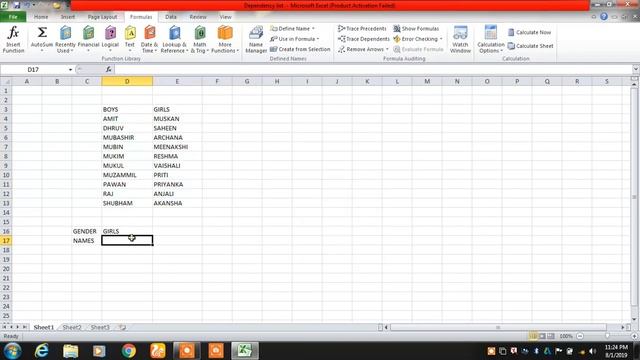Image resolution: width=640 pixels, height=360 pixels.
Task: Click the zoom in plus button
Action: (x=634, y=336)
